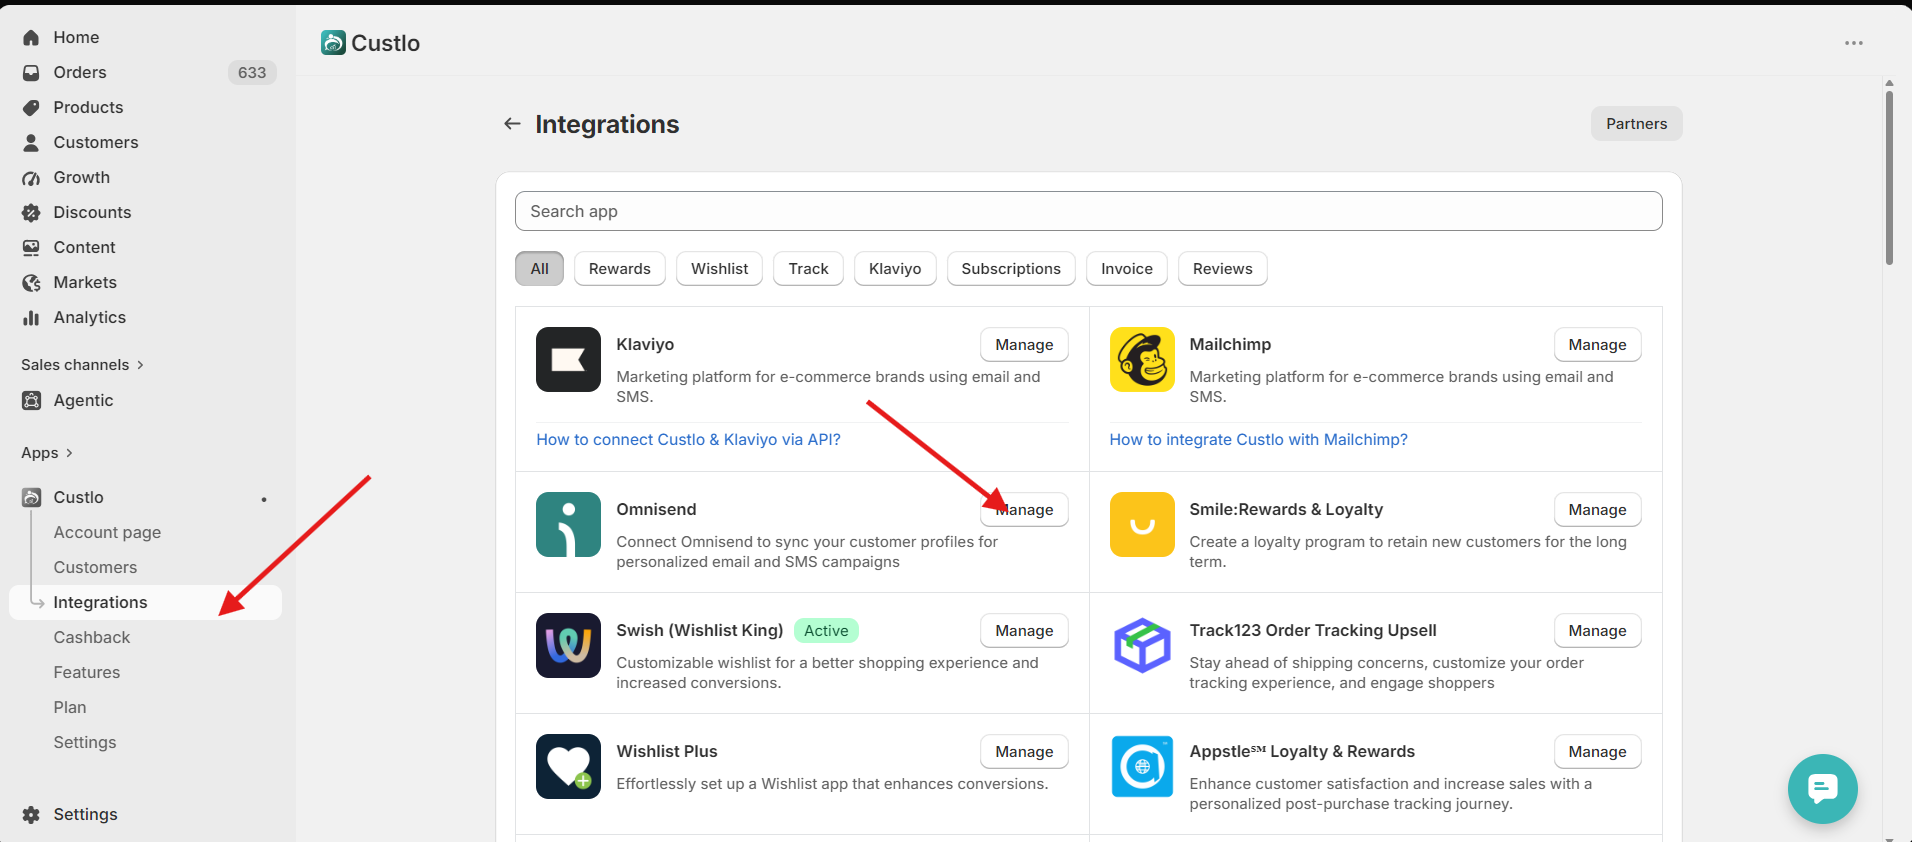1912x842 pixels.
Task: Open Custlo Account page submenu item
Action: 107,532
